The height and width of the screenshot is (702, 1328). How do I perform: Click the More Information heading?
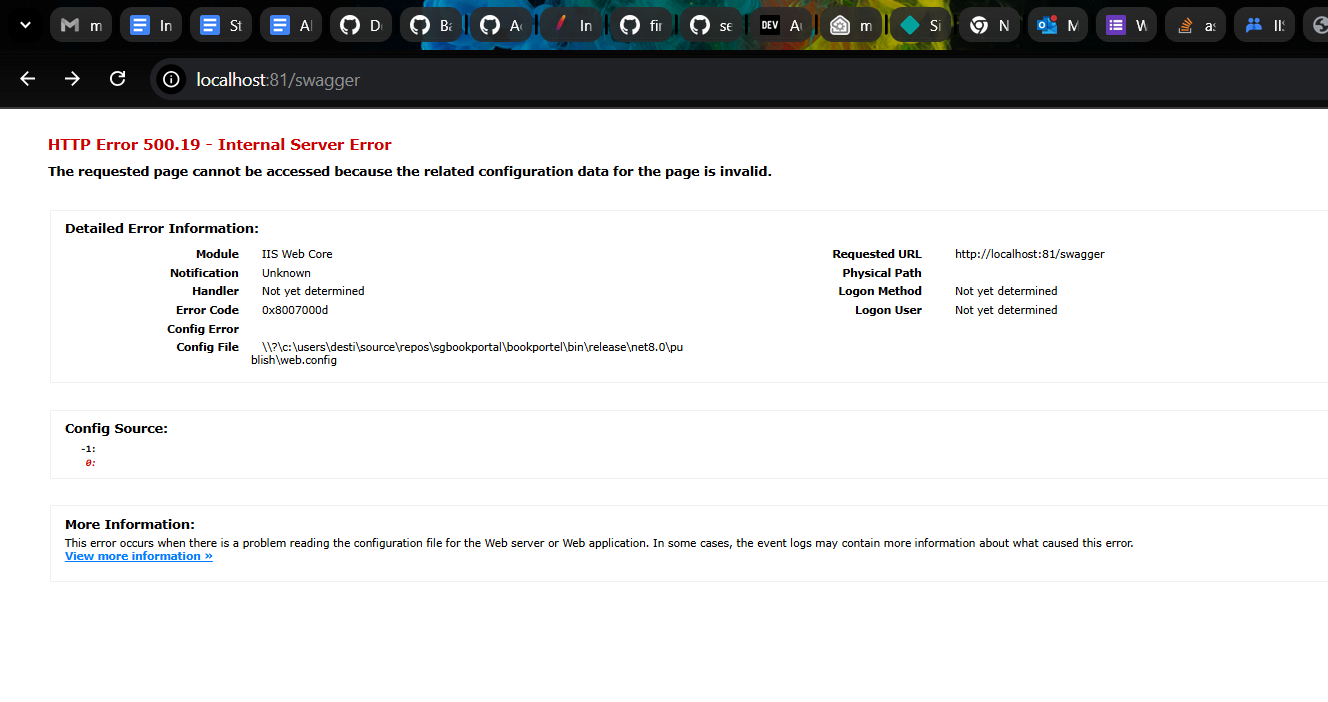130,525
